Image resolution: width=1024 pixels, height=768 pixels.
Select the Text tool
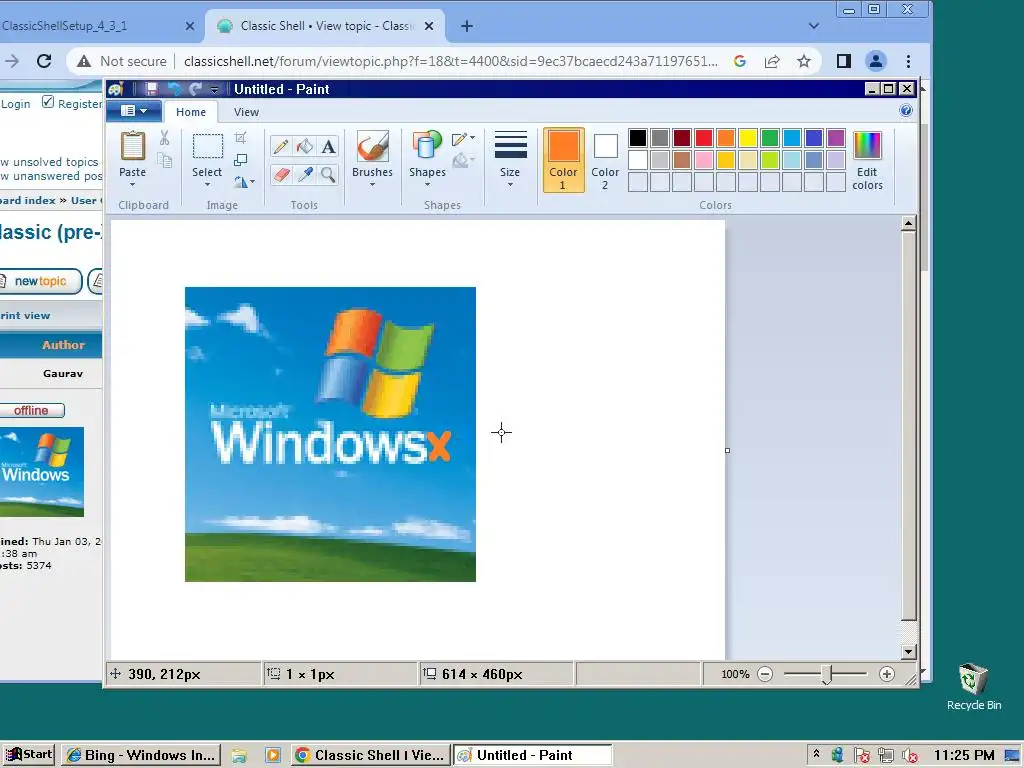point(328,146)
